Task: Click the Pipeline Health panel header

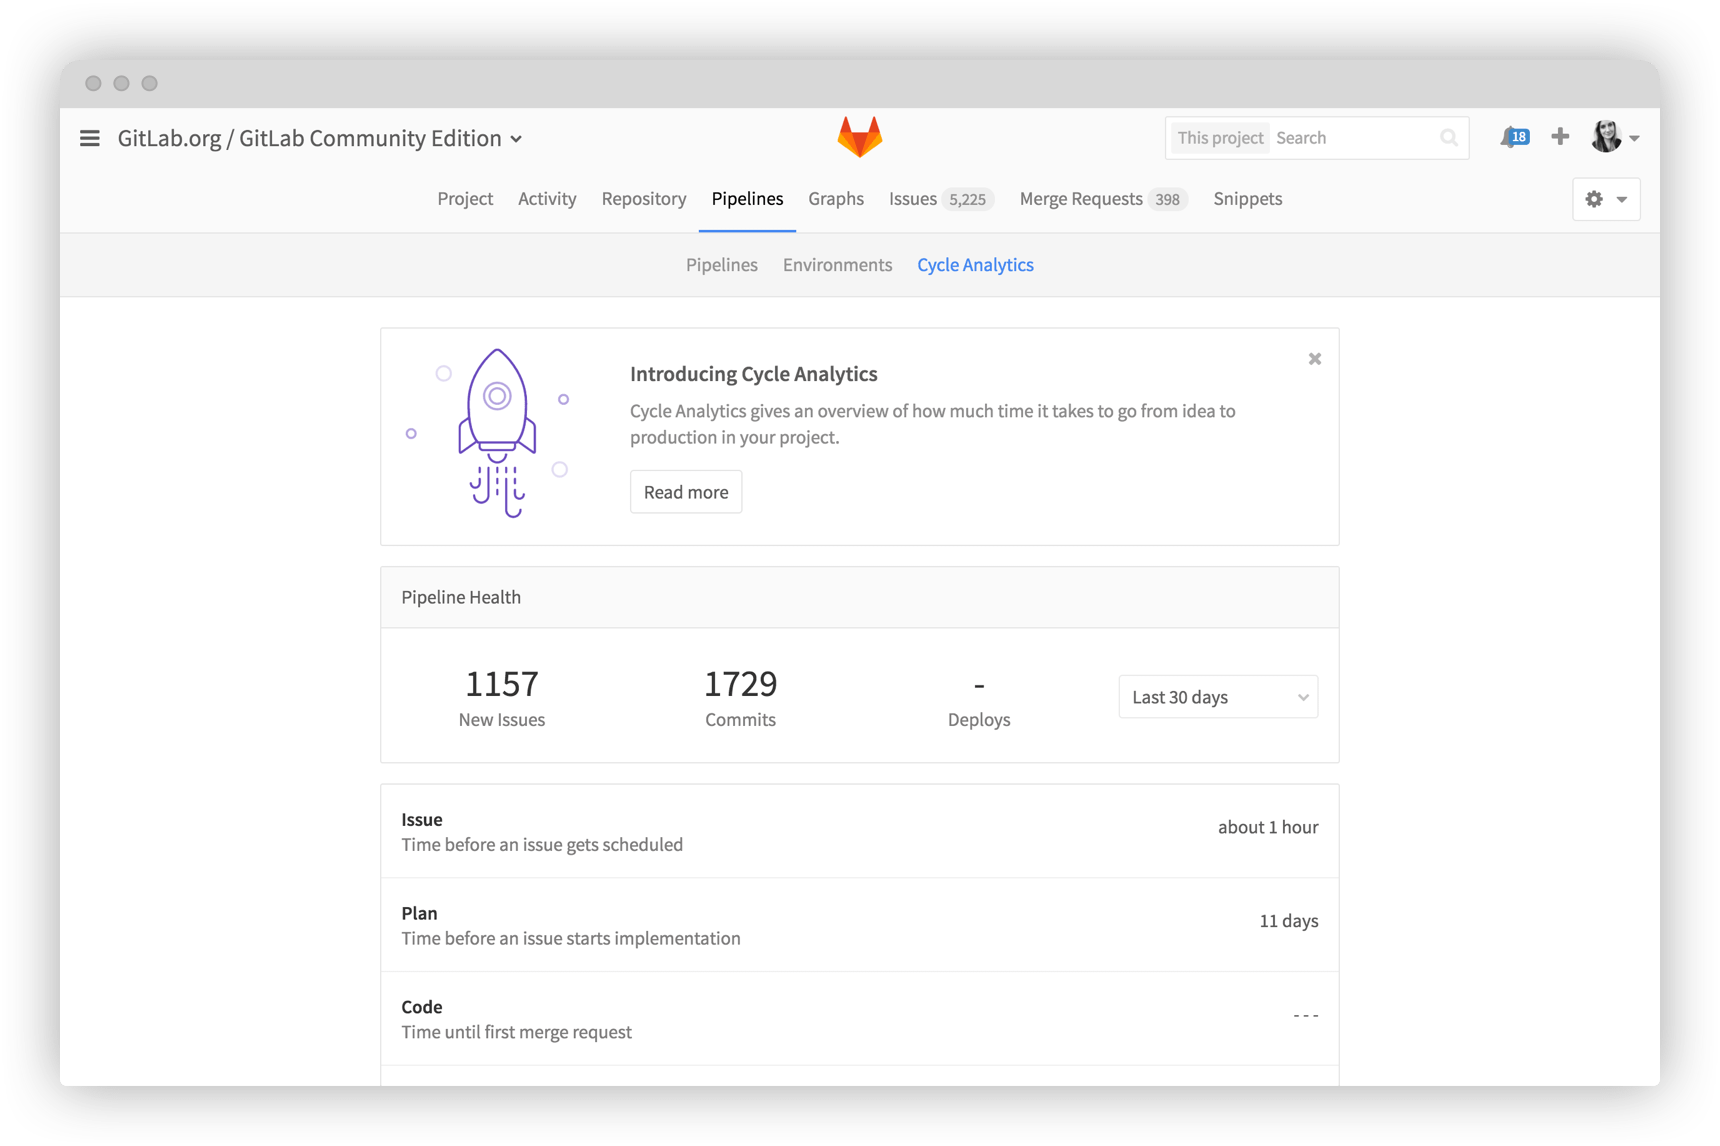Action: point(860,598)
